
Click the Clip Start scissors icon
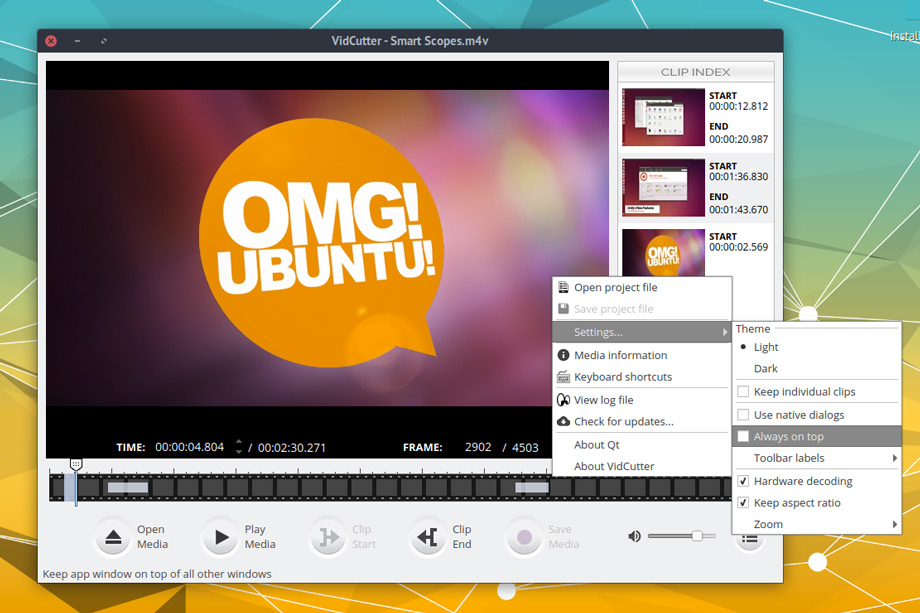[329, 537]
